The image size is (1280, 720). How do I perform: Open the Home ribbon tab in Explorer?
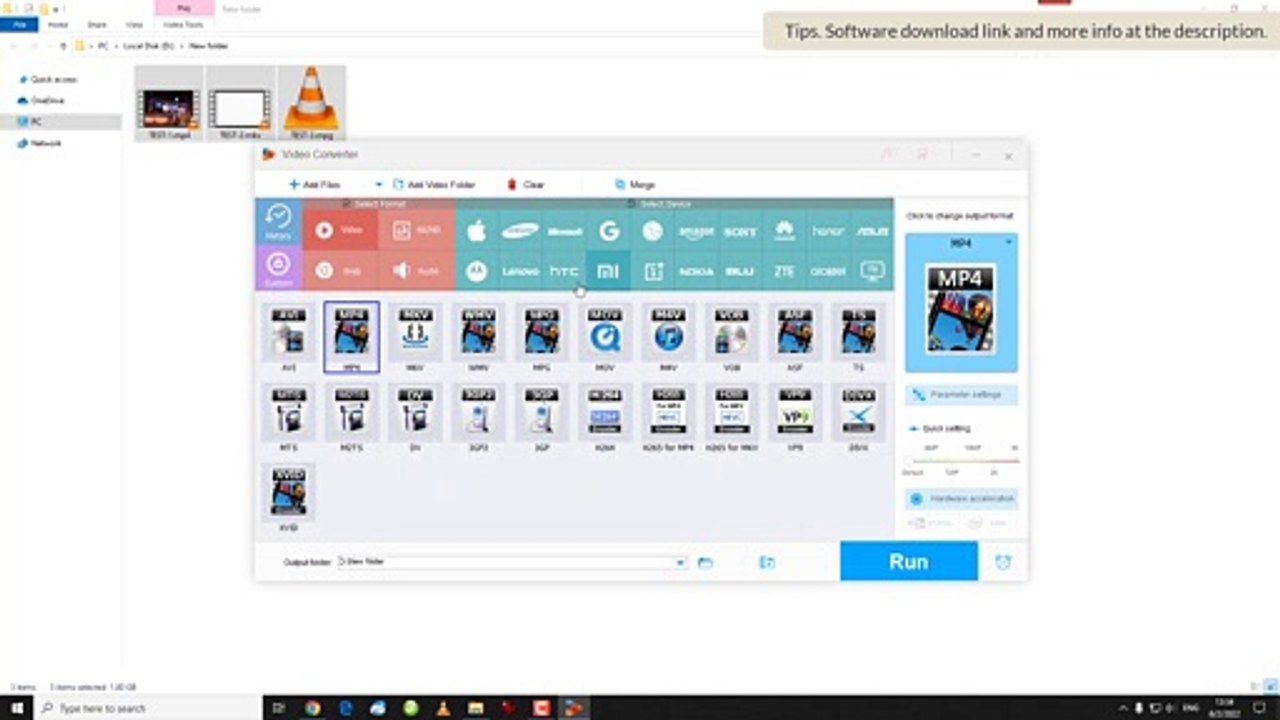coord(58,24)
